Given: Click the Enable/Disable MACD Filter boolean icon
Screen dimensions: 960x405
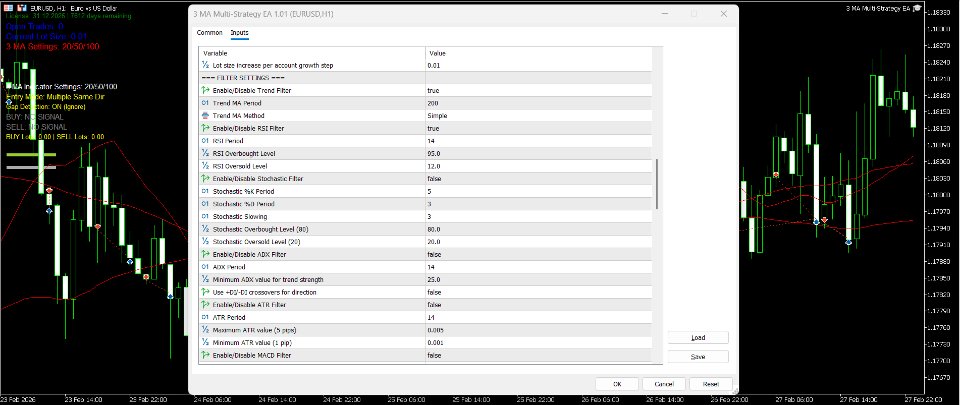Looking at the screenshot, I should 205,355.
